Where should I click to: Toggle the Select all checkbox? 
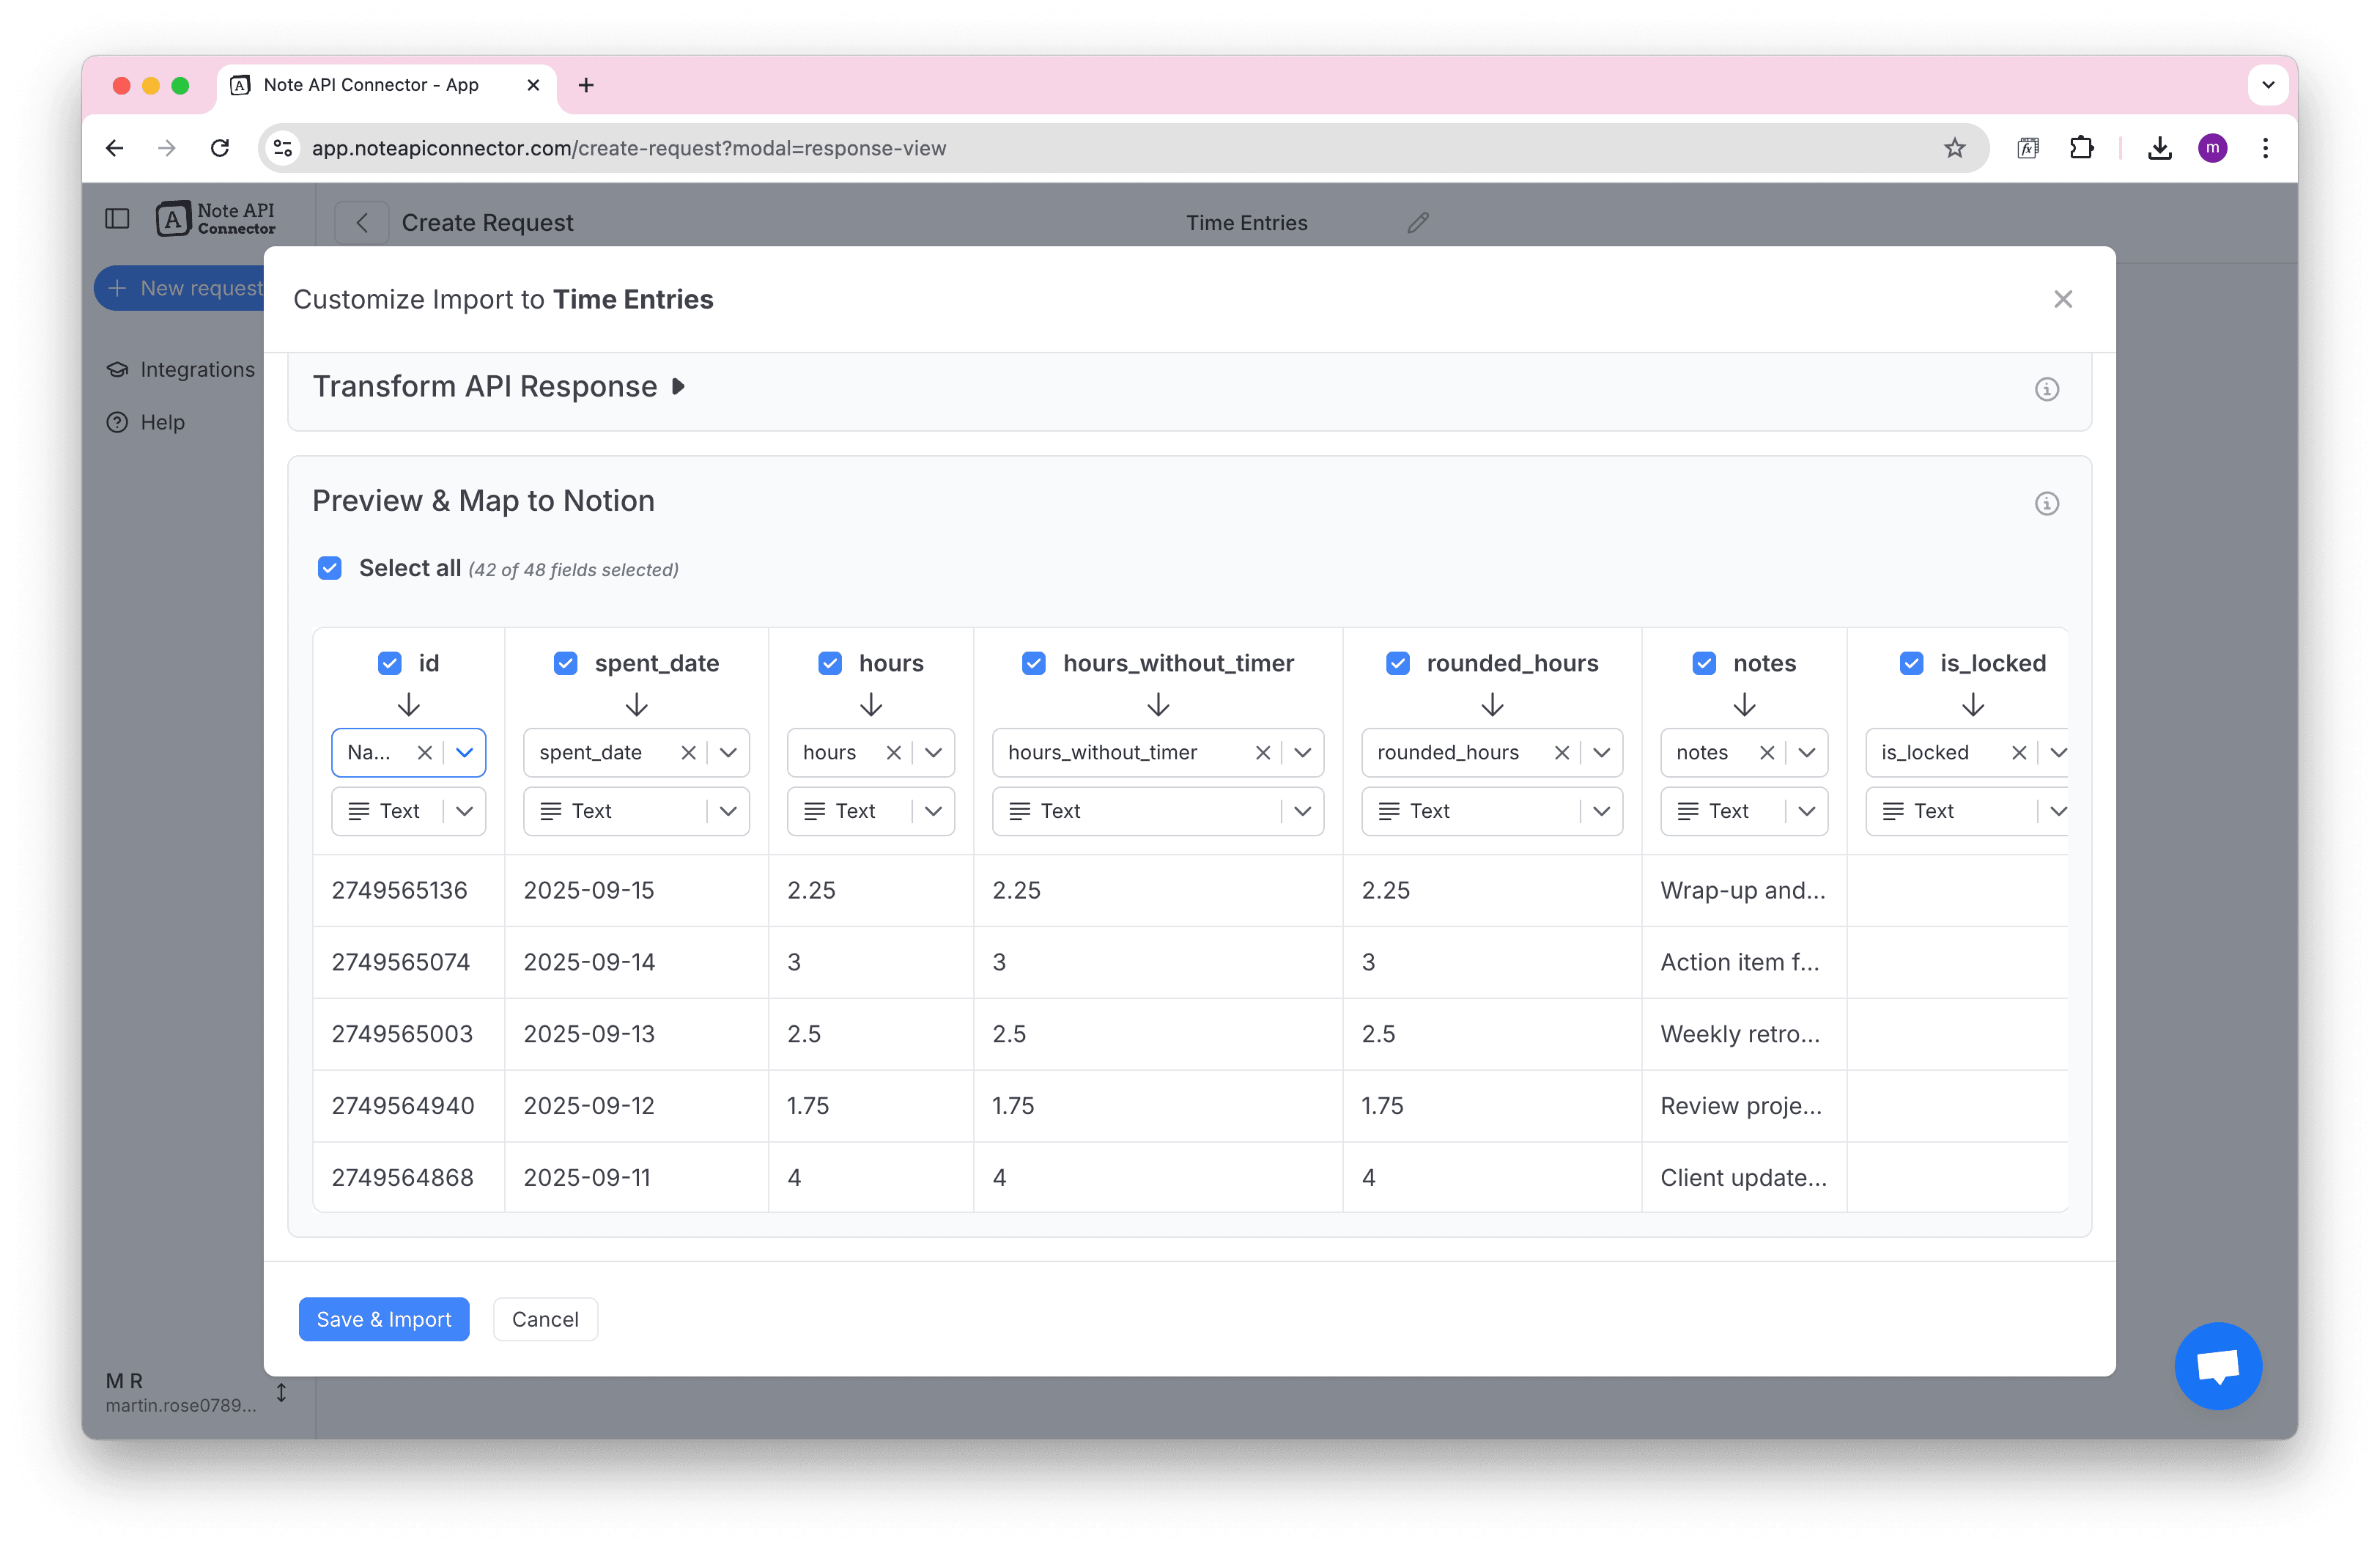coord(330,568)
